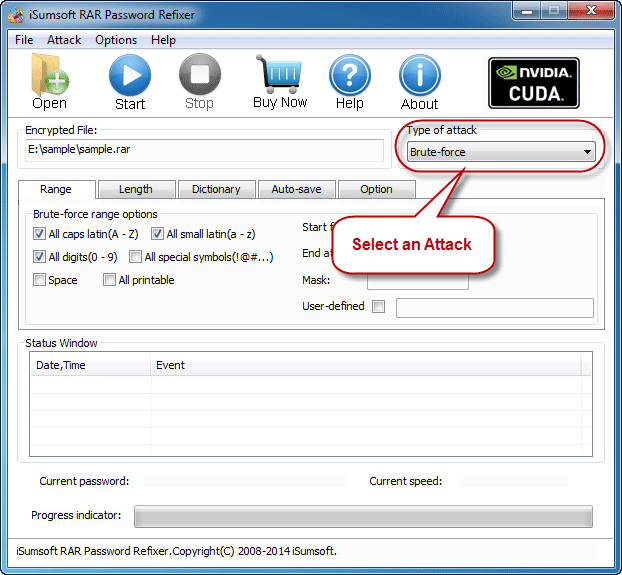Click the User-defined charset text field
622x575 pixels.
pyautogui.click(x=495, y=308)
